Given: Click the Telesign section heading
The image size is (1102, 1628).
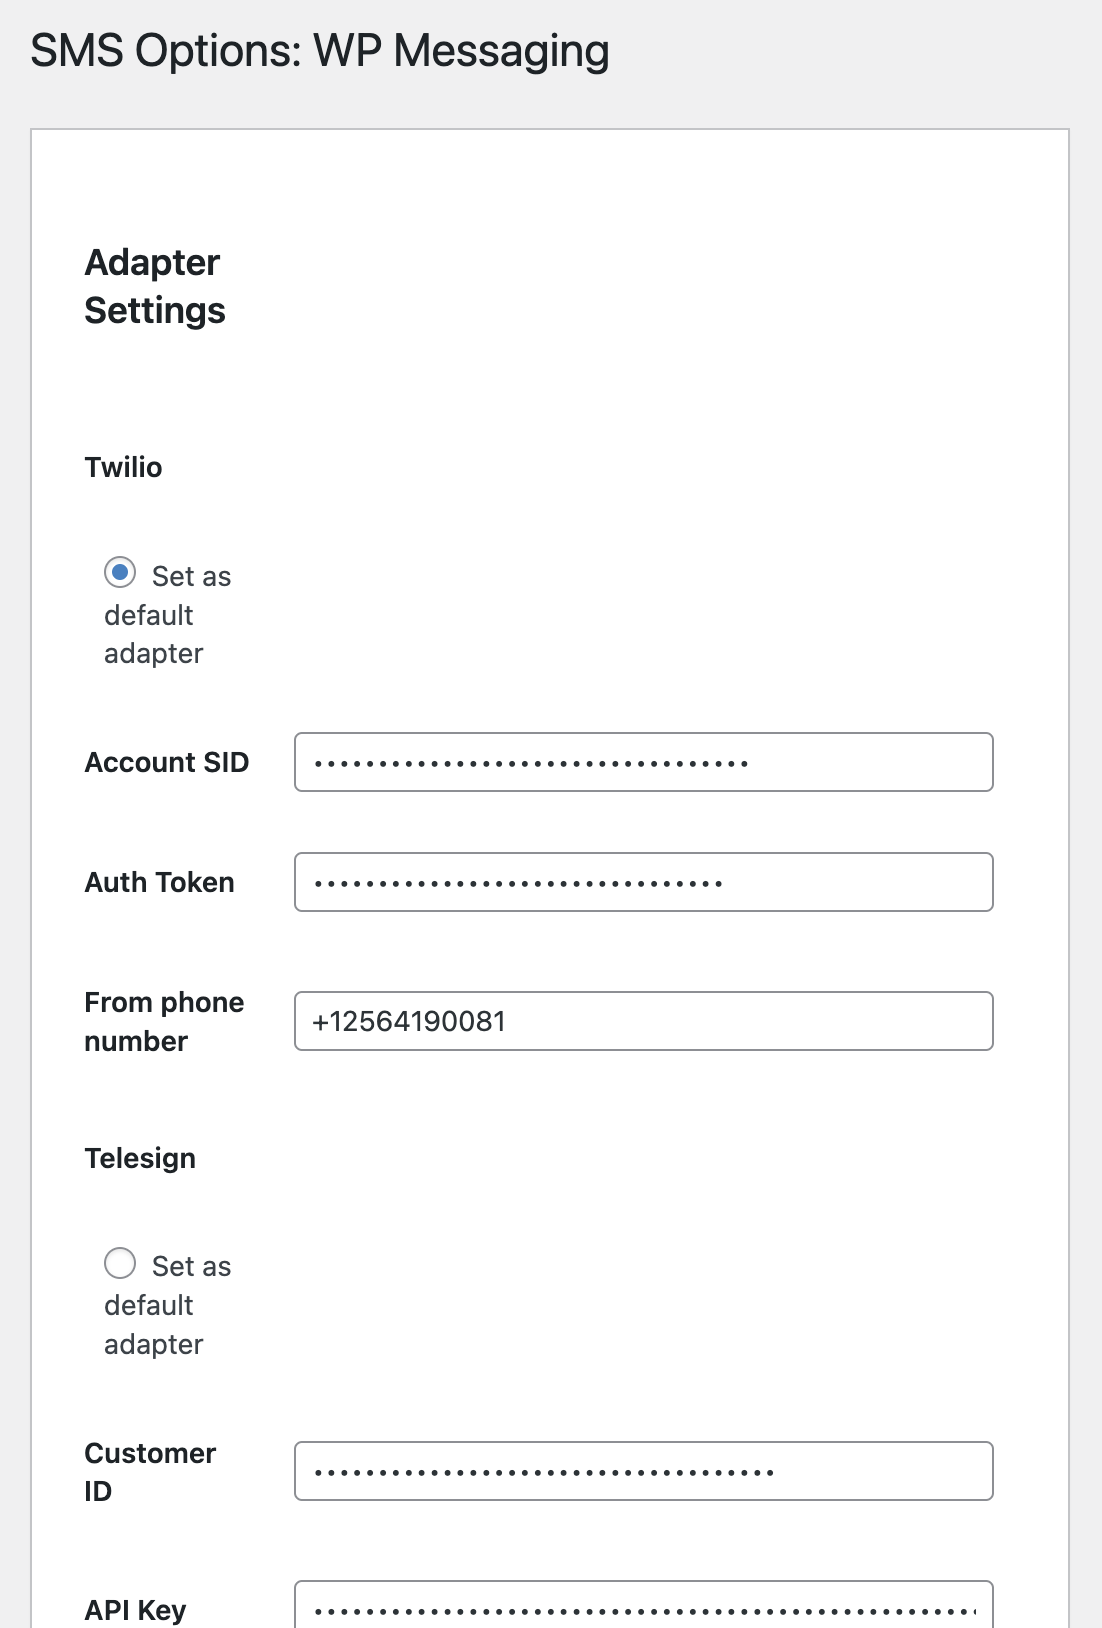Looking at the screenshot, I should click(141, 1158).
